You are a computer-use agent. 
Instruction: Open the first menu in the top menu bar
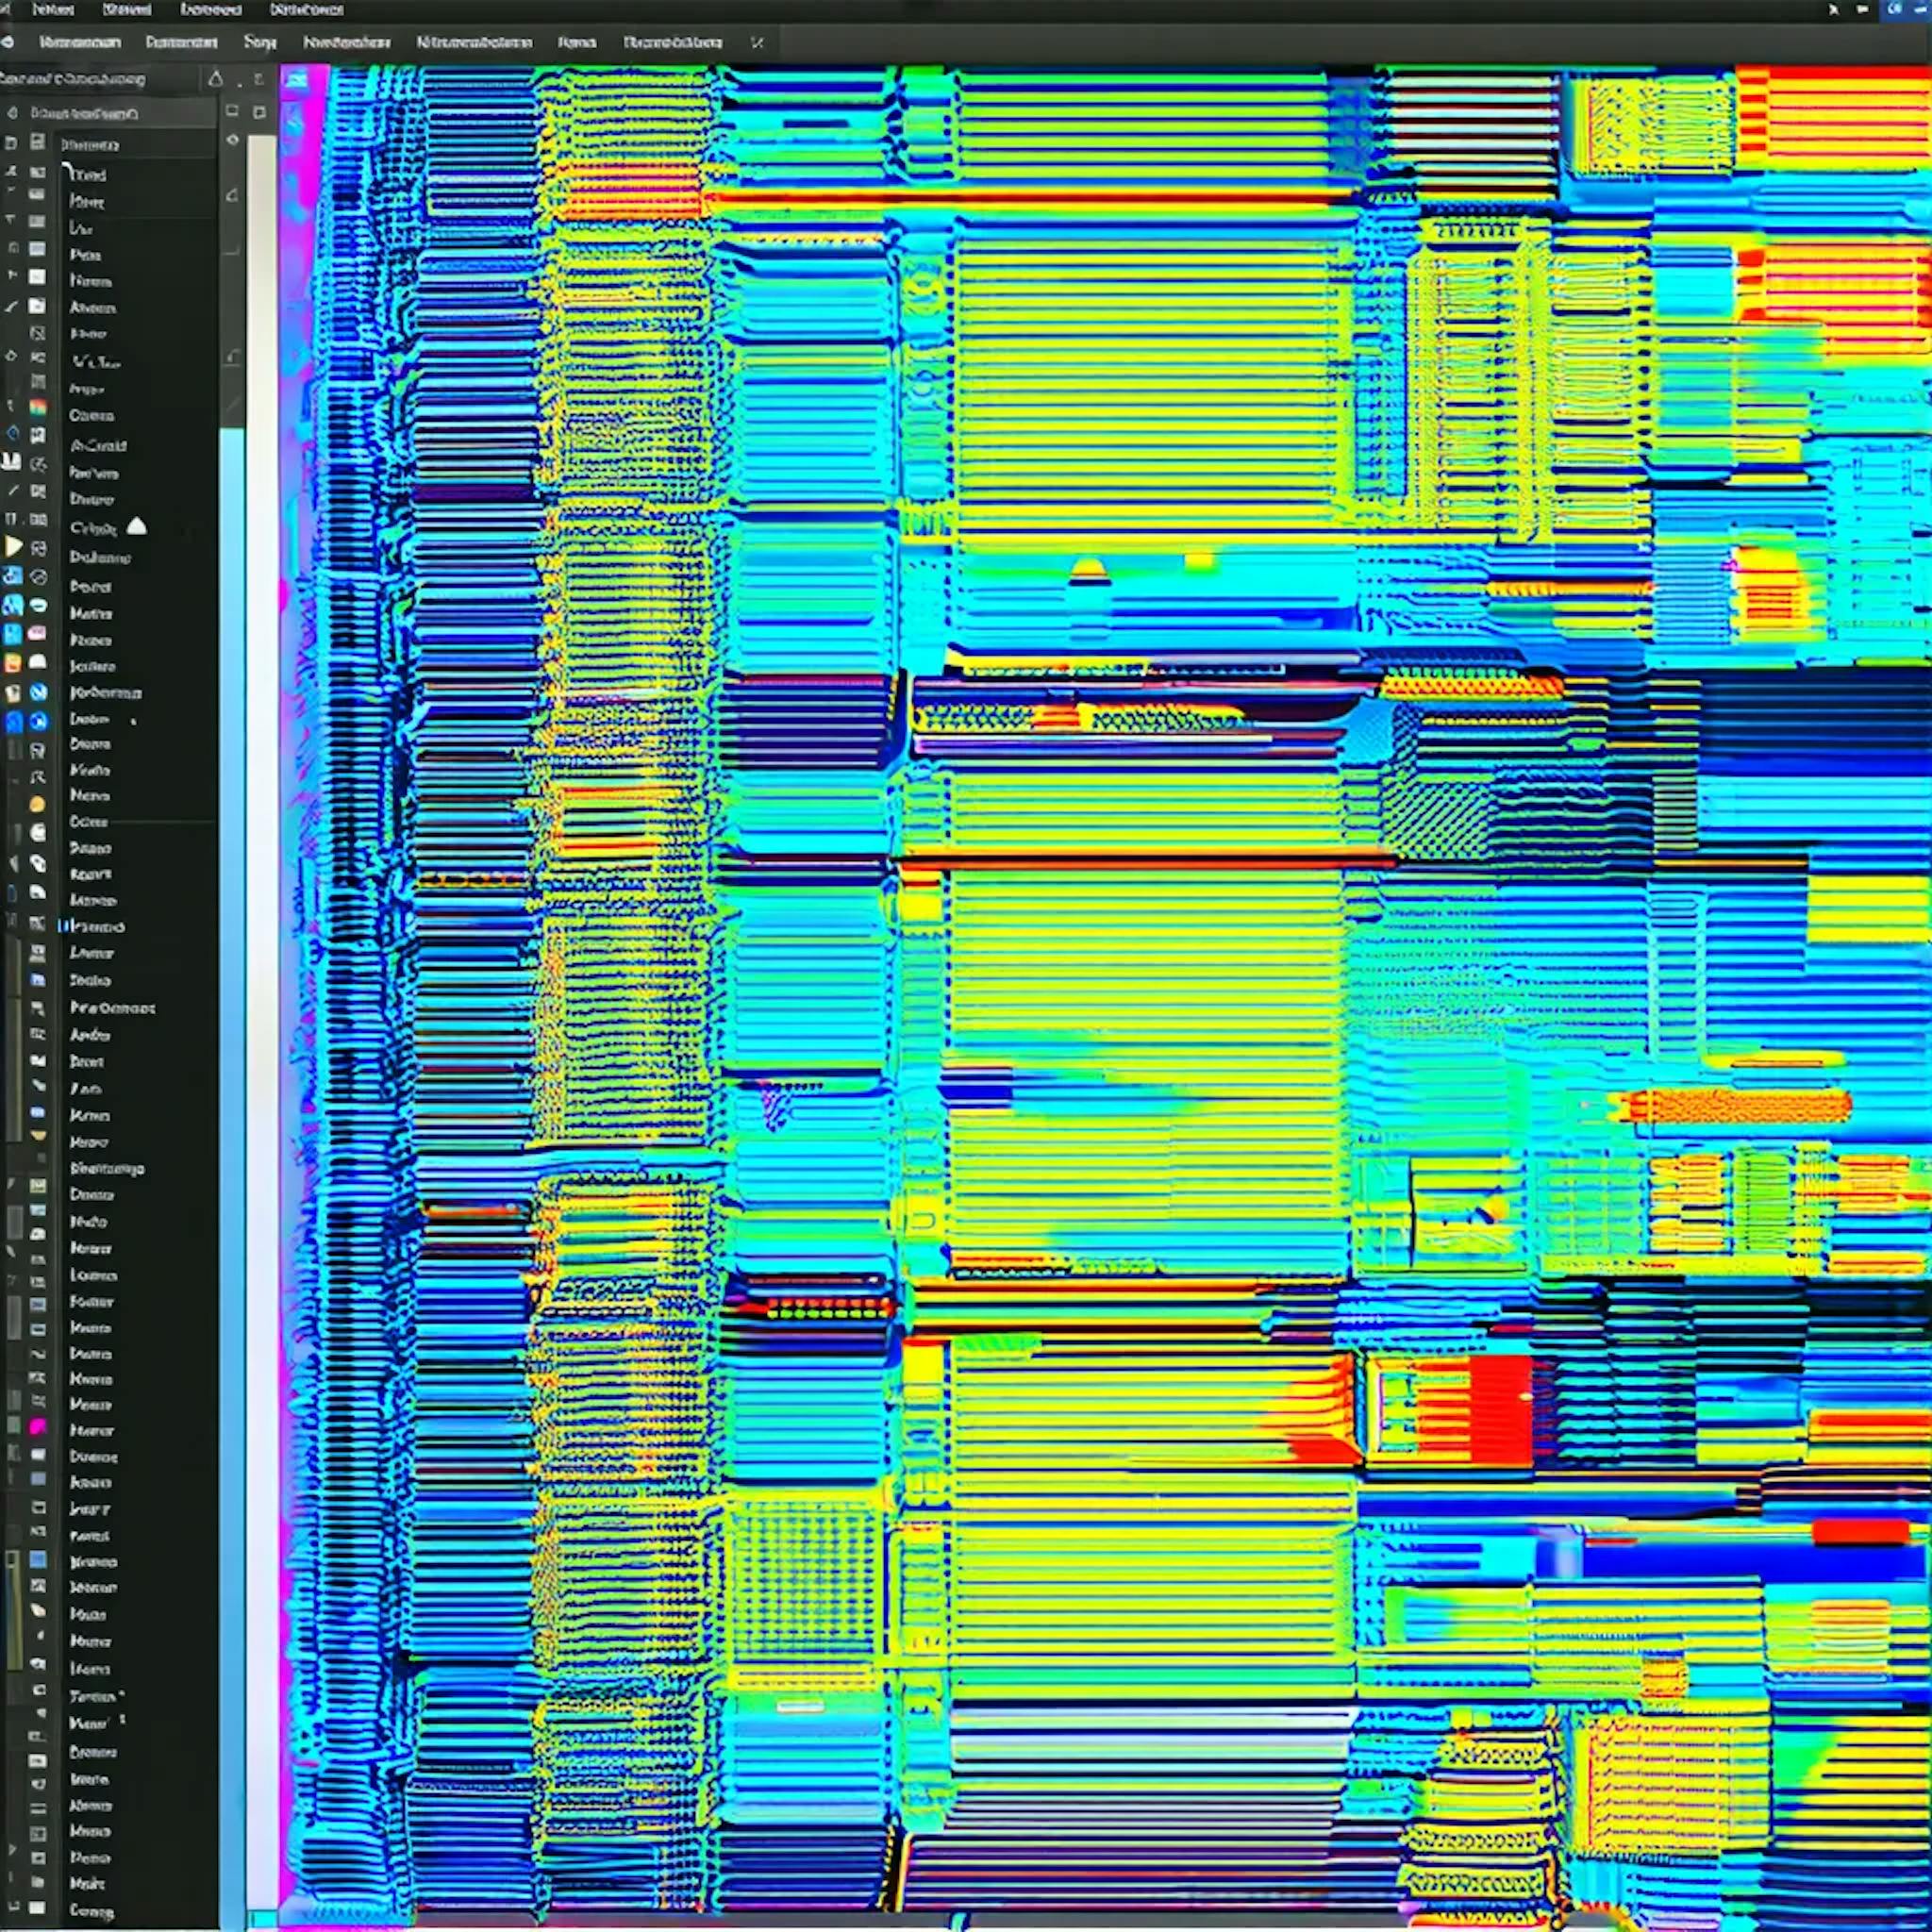50,10
